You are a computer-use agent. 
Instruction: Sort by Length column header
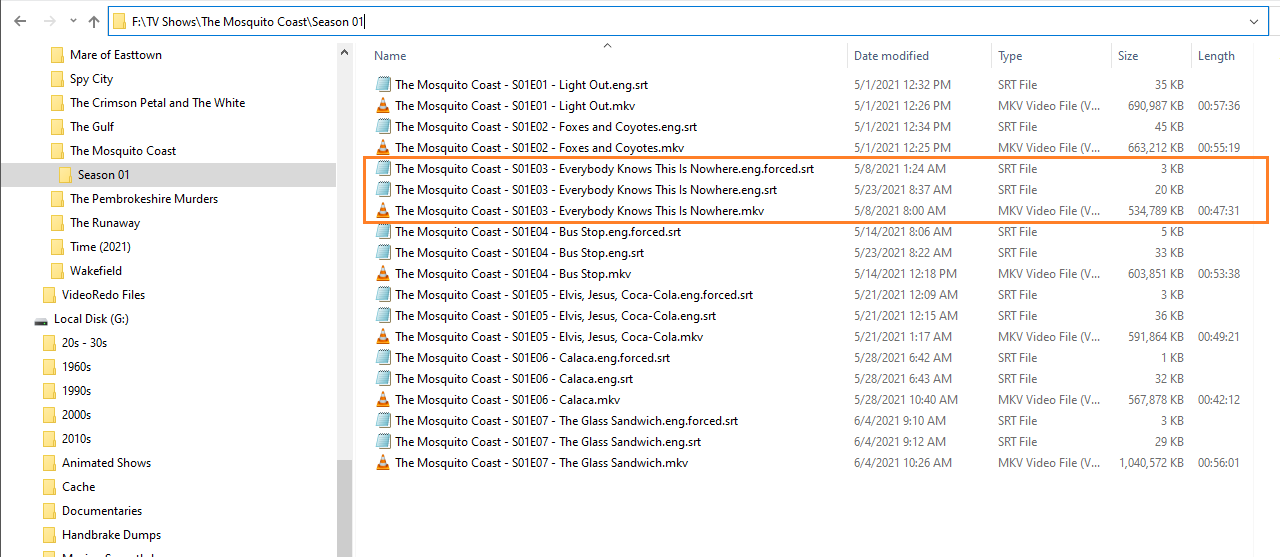coord(1216,56)
